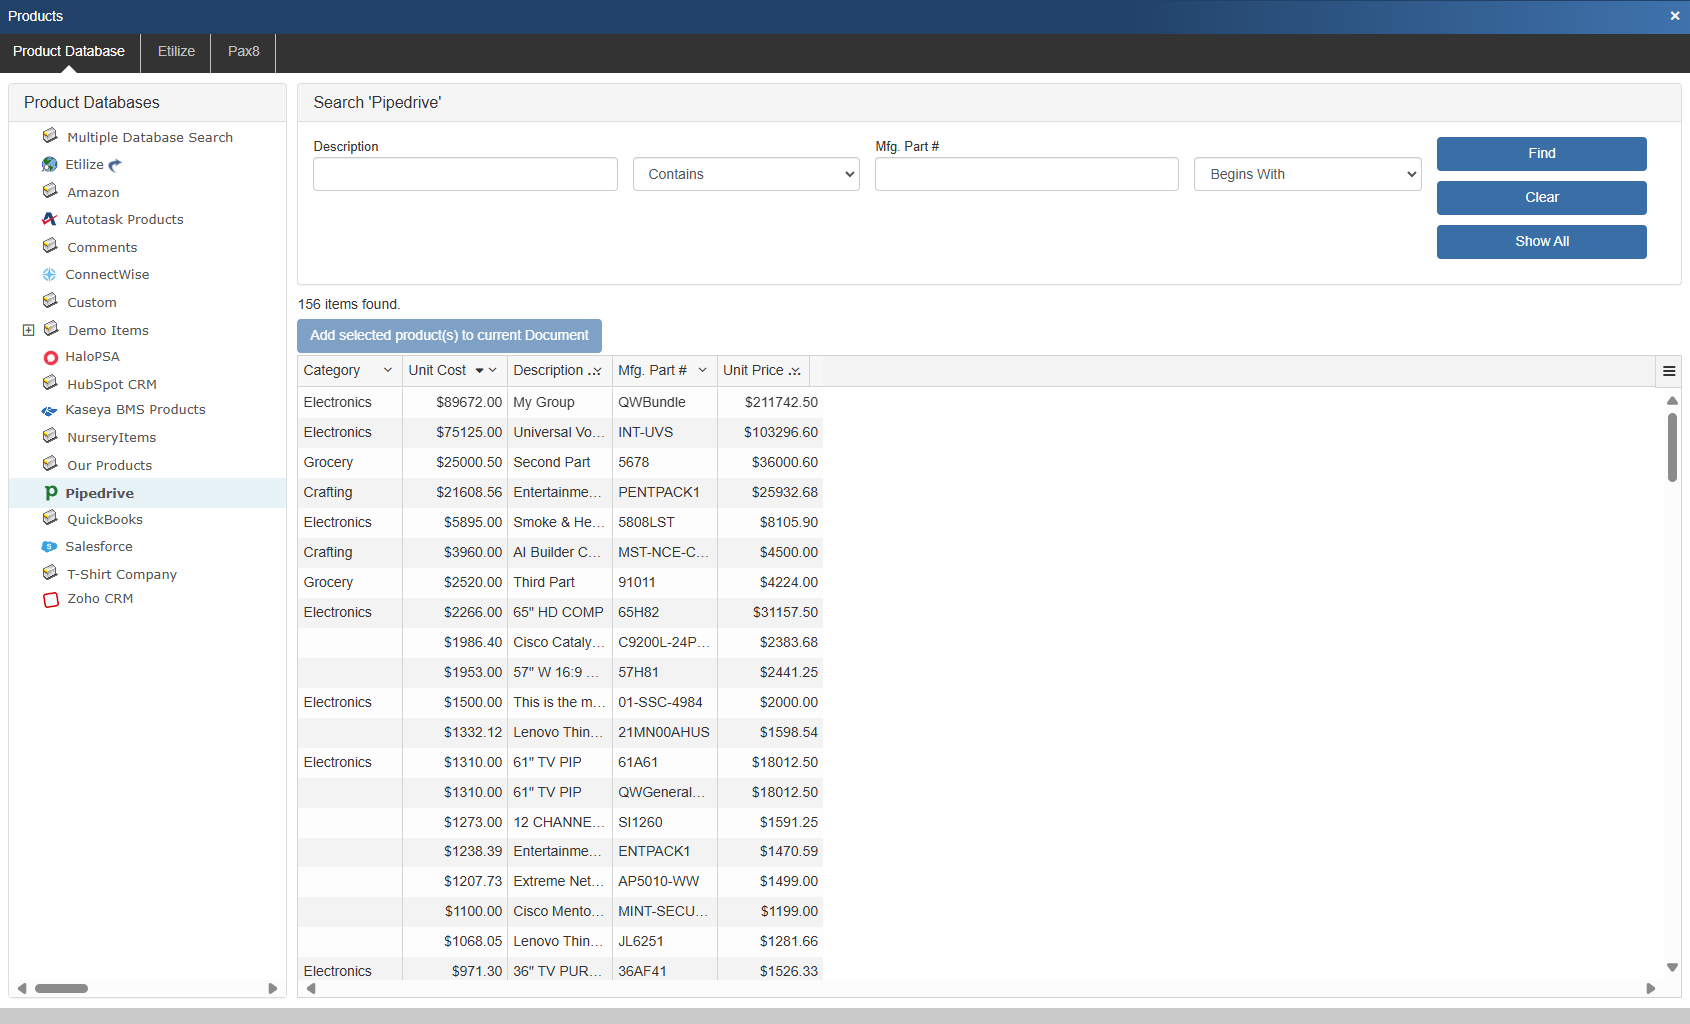
Task: Open the Mfg. Part 'Begins With' dropdown
Action: [1307, 174]
